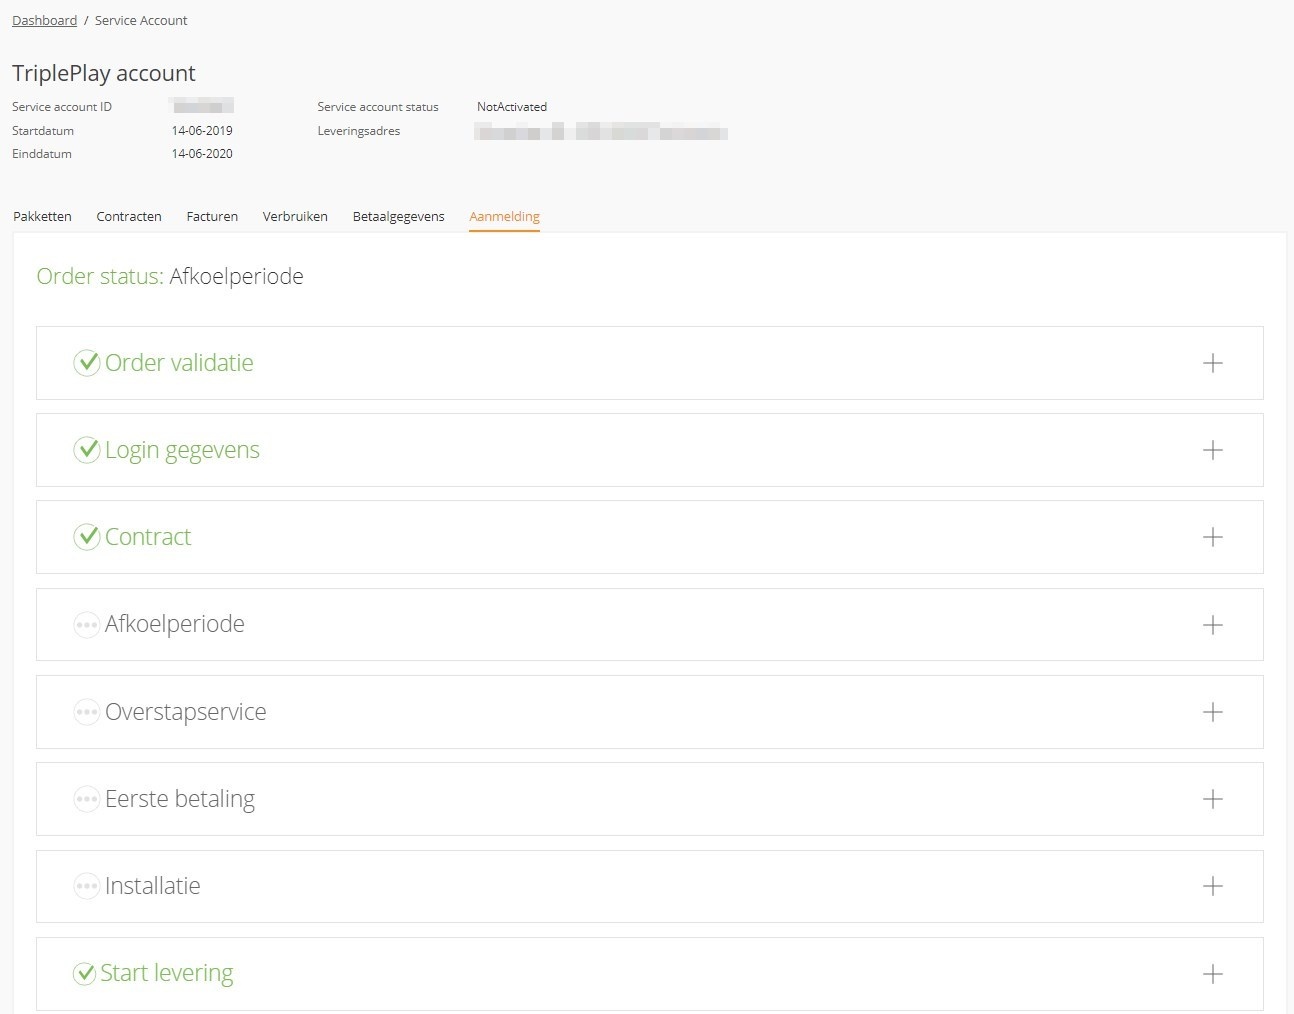Click the Service account ID label
Viewport: 1294px width, 1014px height.
pyautogui.click(x=62, y=107)
